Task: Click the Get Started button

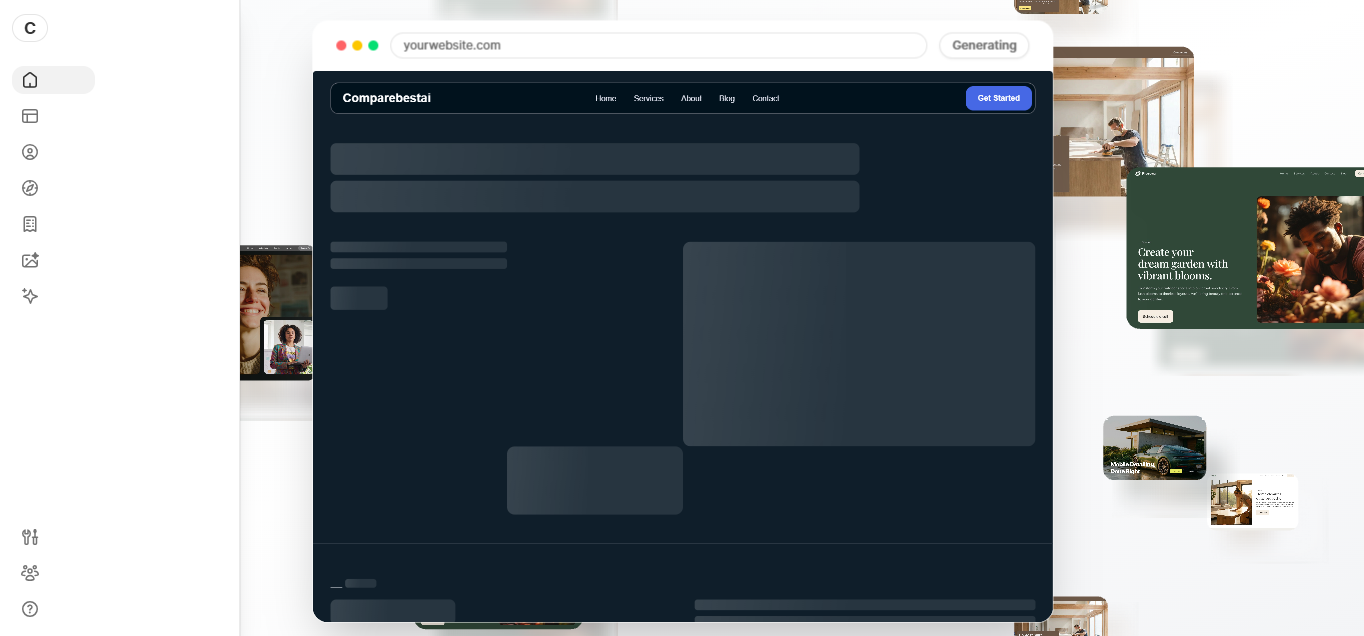Action: click(x=999, y=98)
